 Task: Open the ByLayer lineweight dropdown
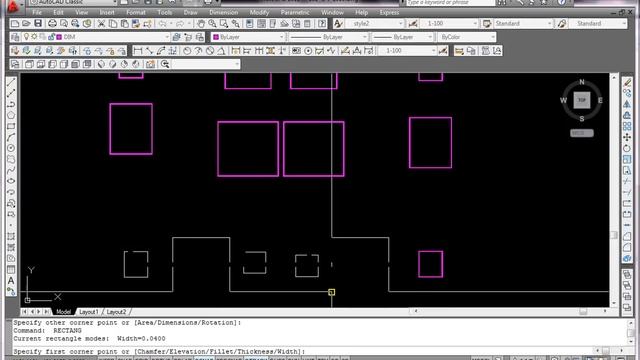[x=429, y=37]
